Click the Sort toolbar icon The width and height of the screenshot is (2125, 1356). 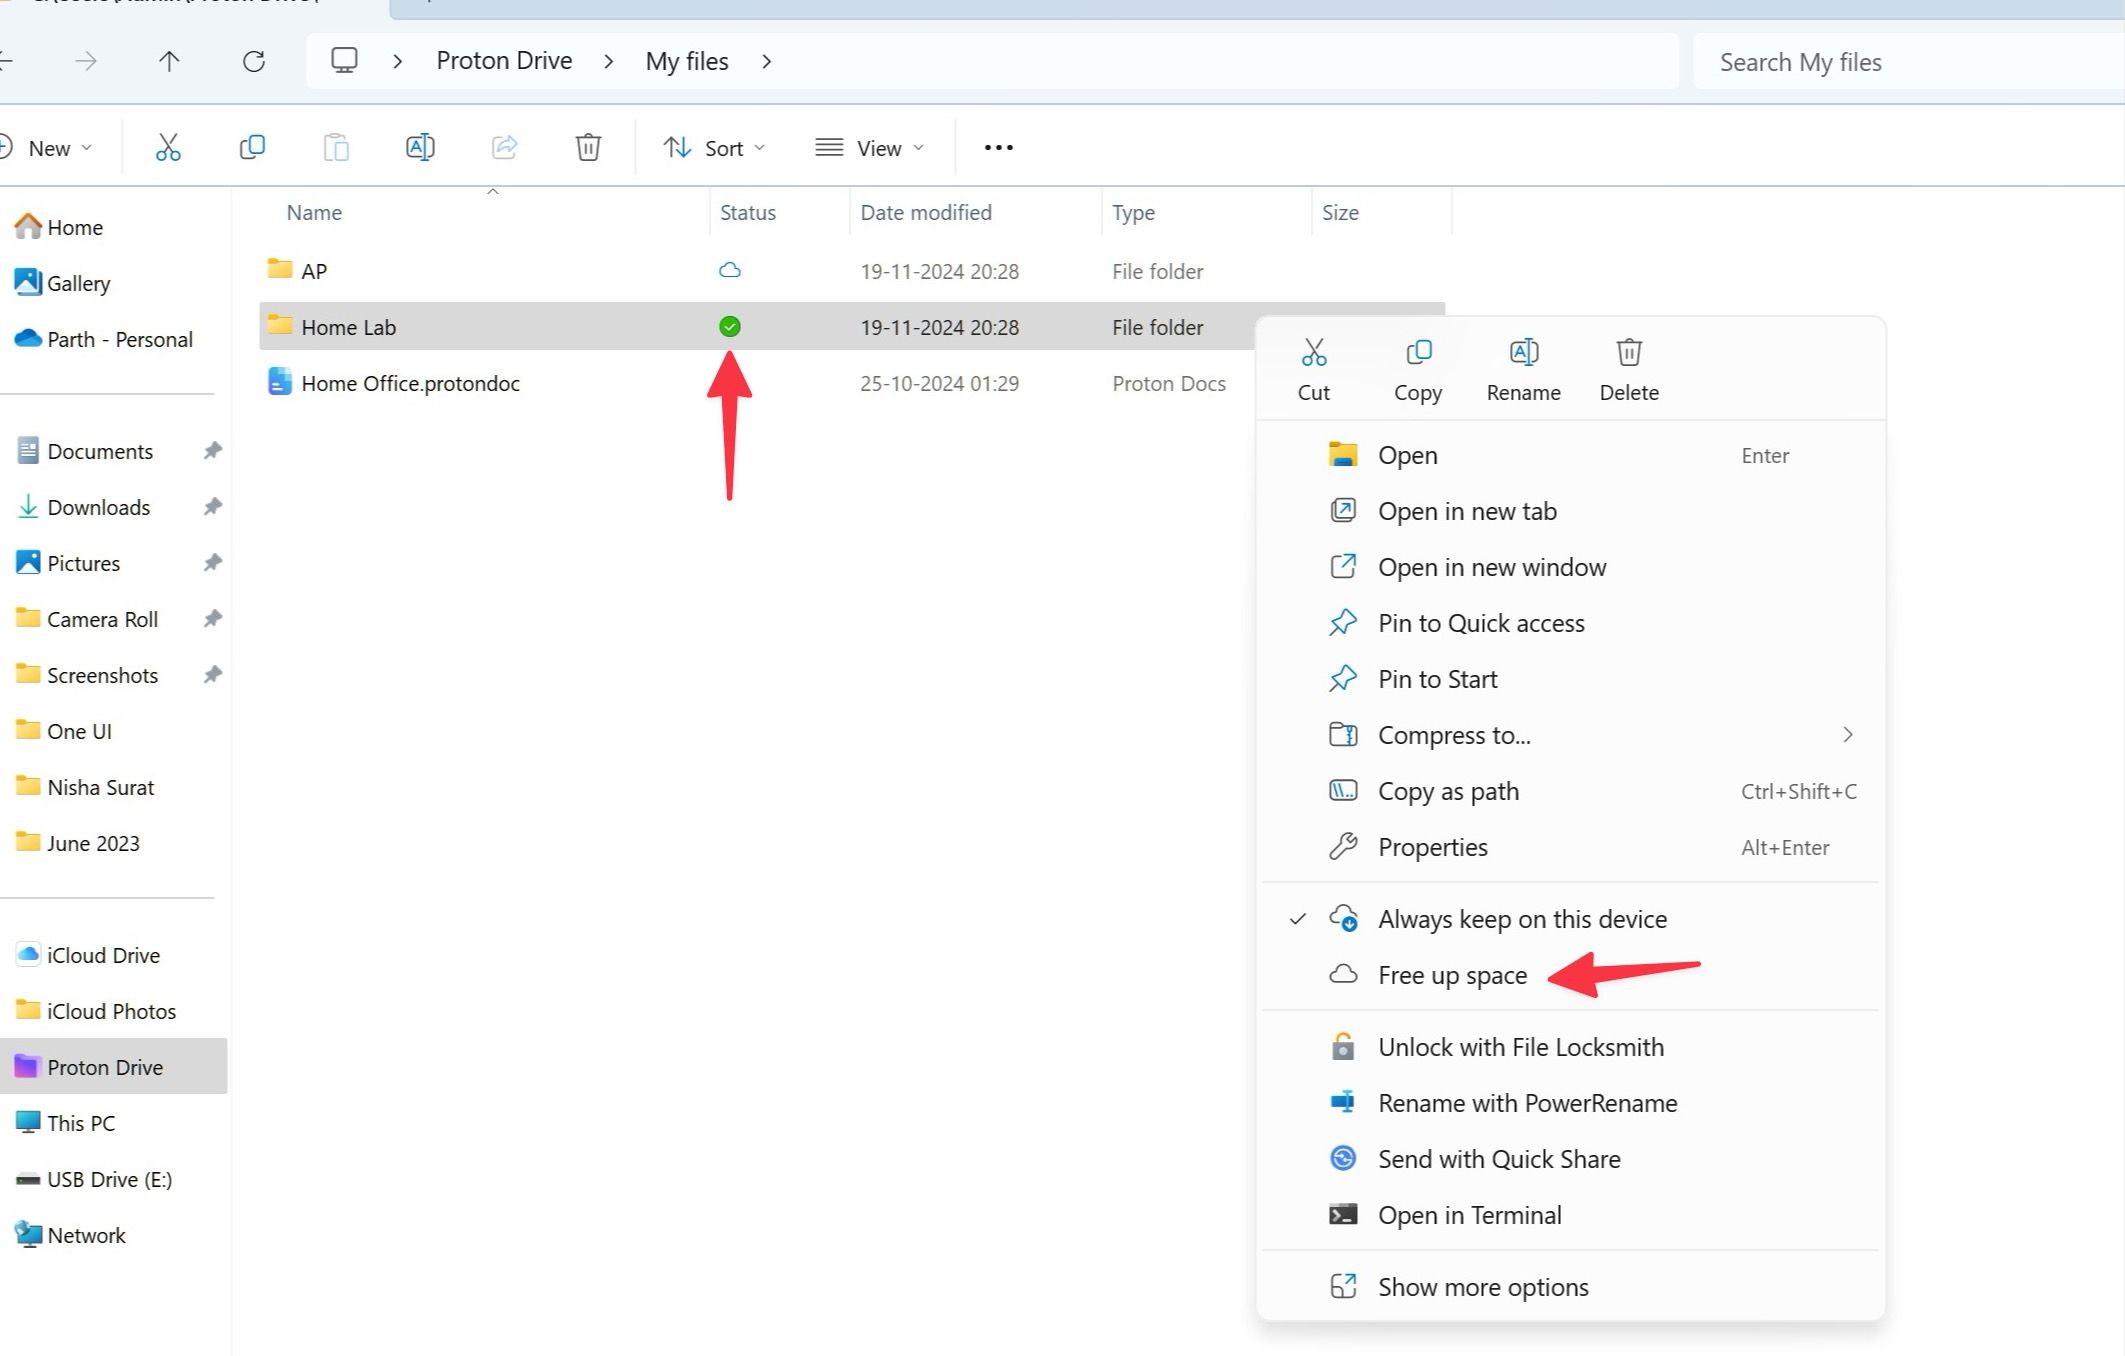click(x=714, y=147)
